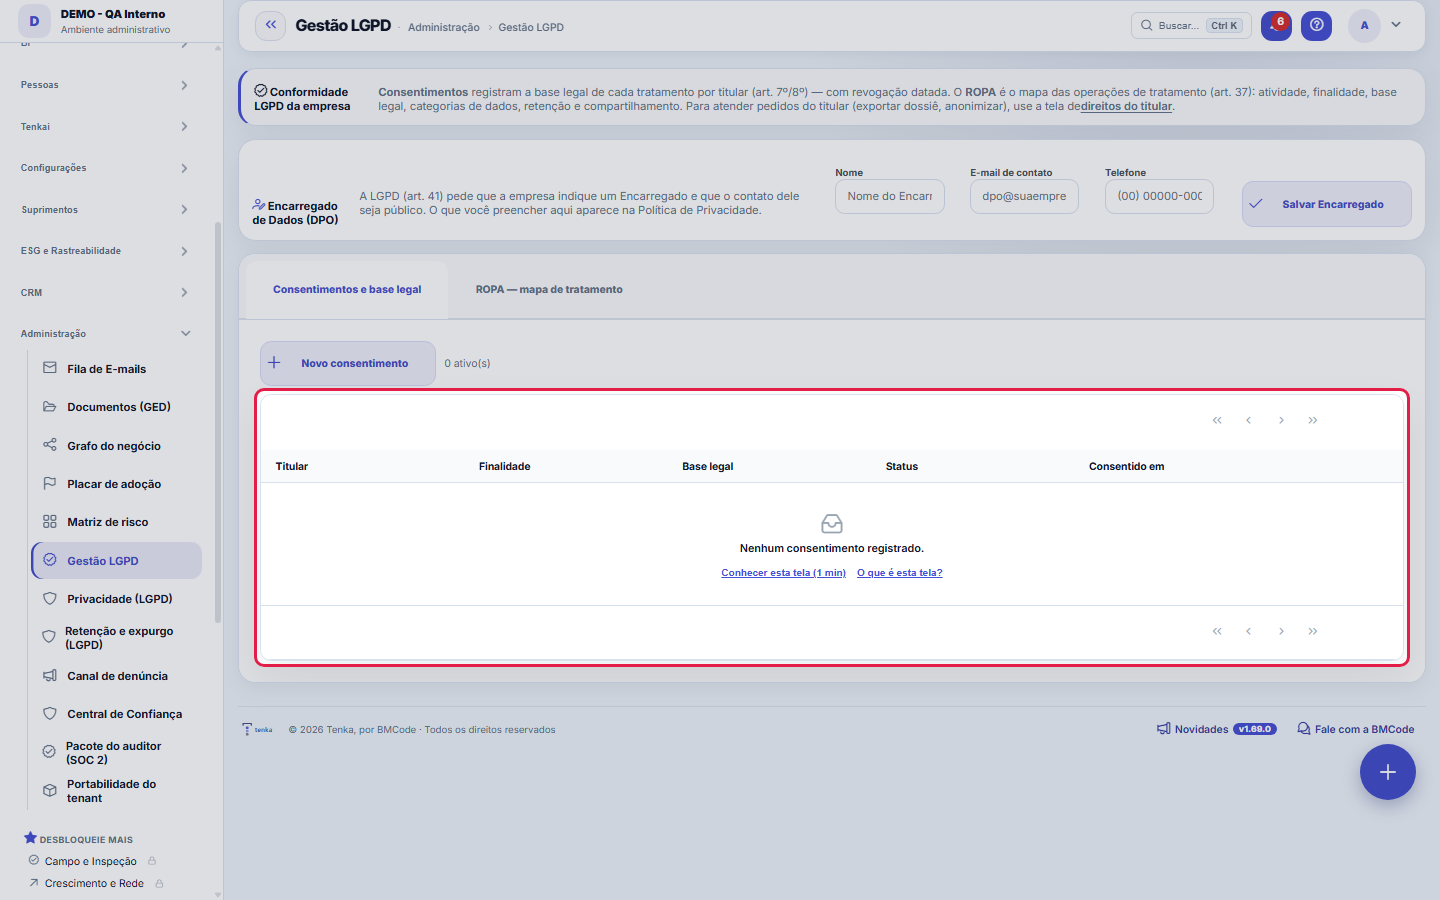Screen dimensions: 1440x900
Task: Open Grafo do negócio page
Action: [x=116, y=446]
